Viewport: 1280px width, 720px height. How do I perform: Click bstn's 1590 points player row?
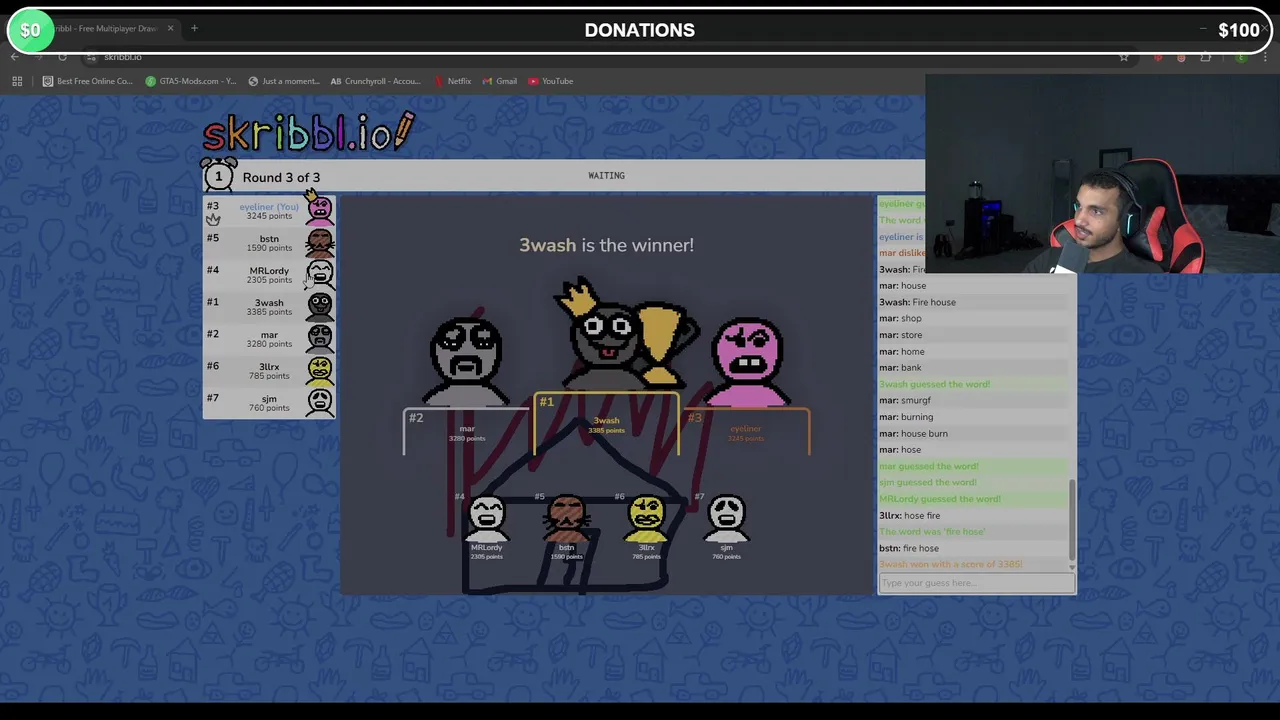(x=269, y=242)
